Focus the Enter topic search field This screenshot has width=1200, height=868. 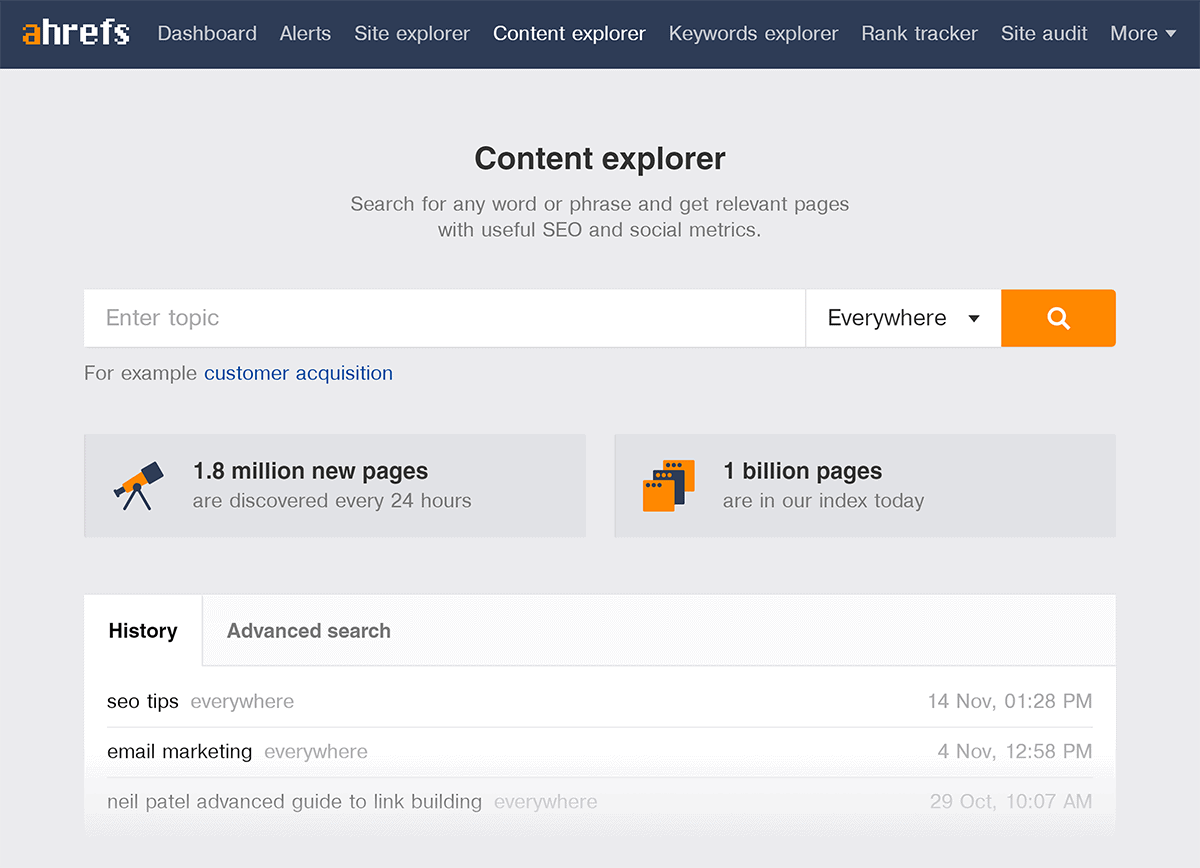click(445, 318)
